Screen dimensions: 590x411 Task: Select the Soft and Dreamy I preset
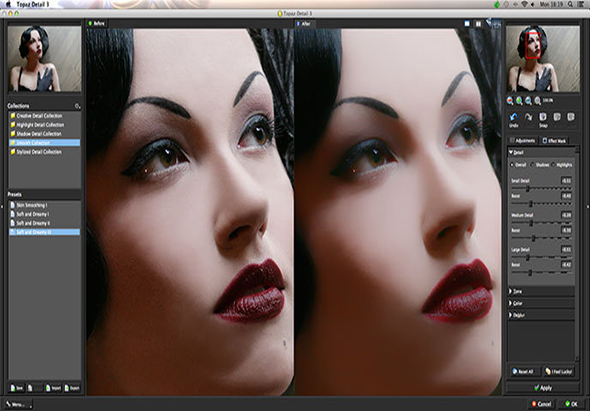point(44,214)
